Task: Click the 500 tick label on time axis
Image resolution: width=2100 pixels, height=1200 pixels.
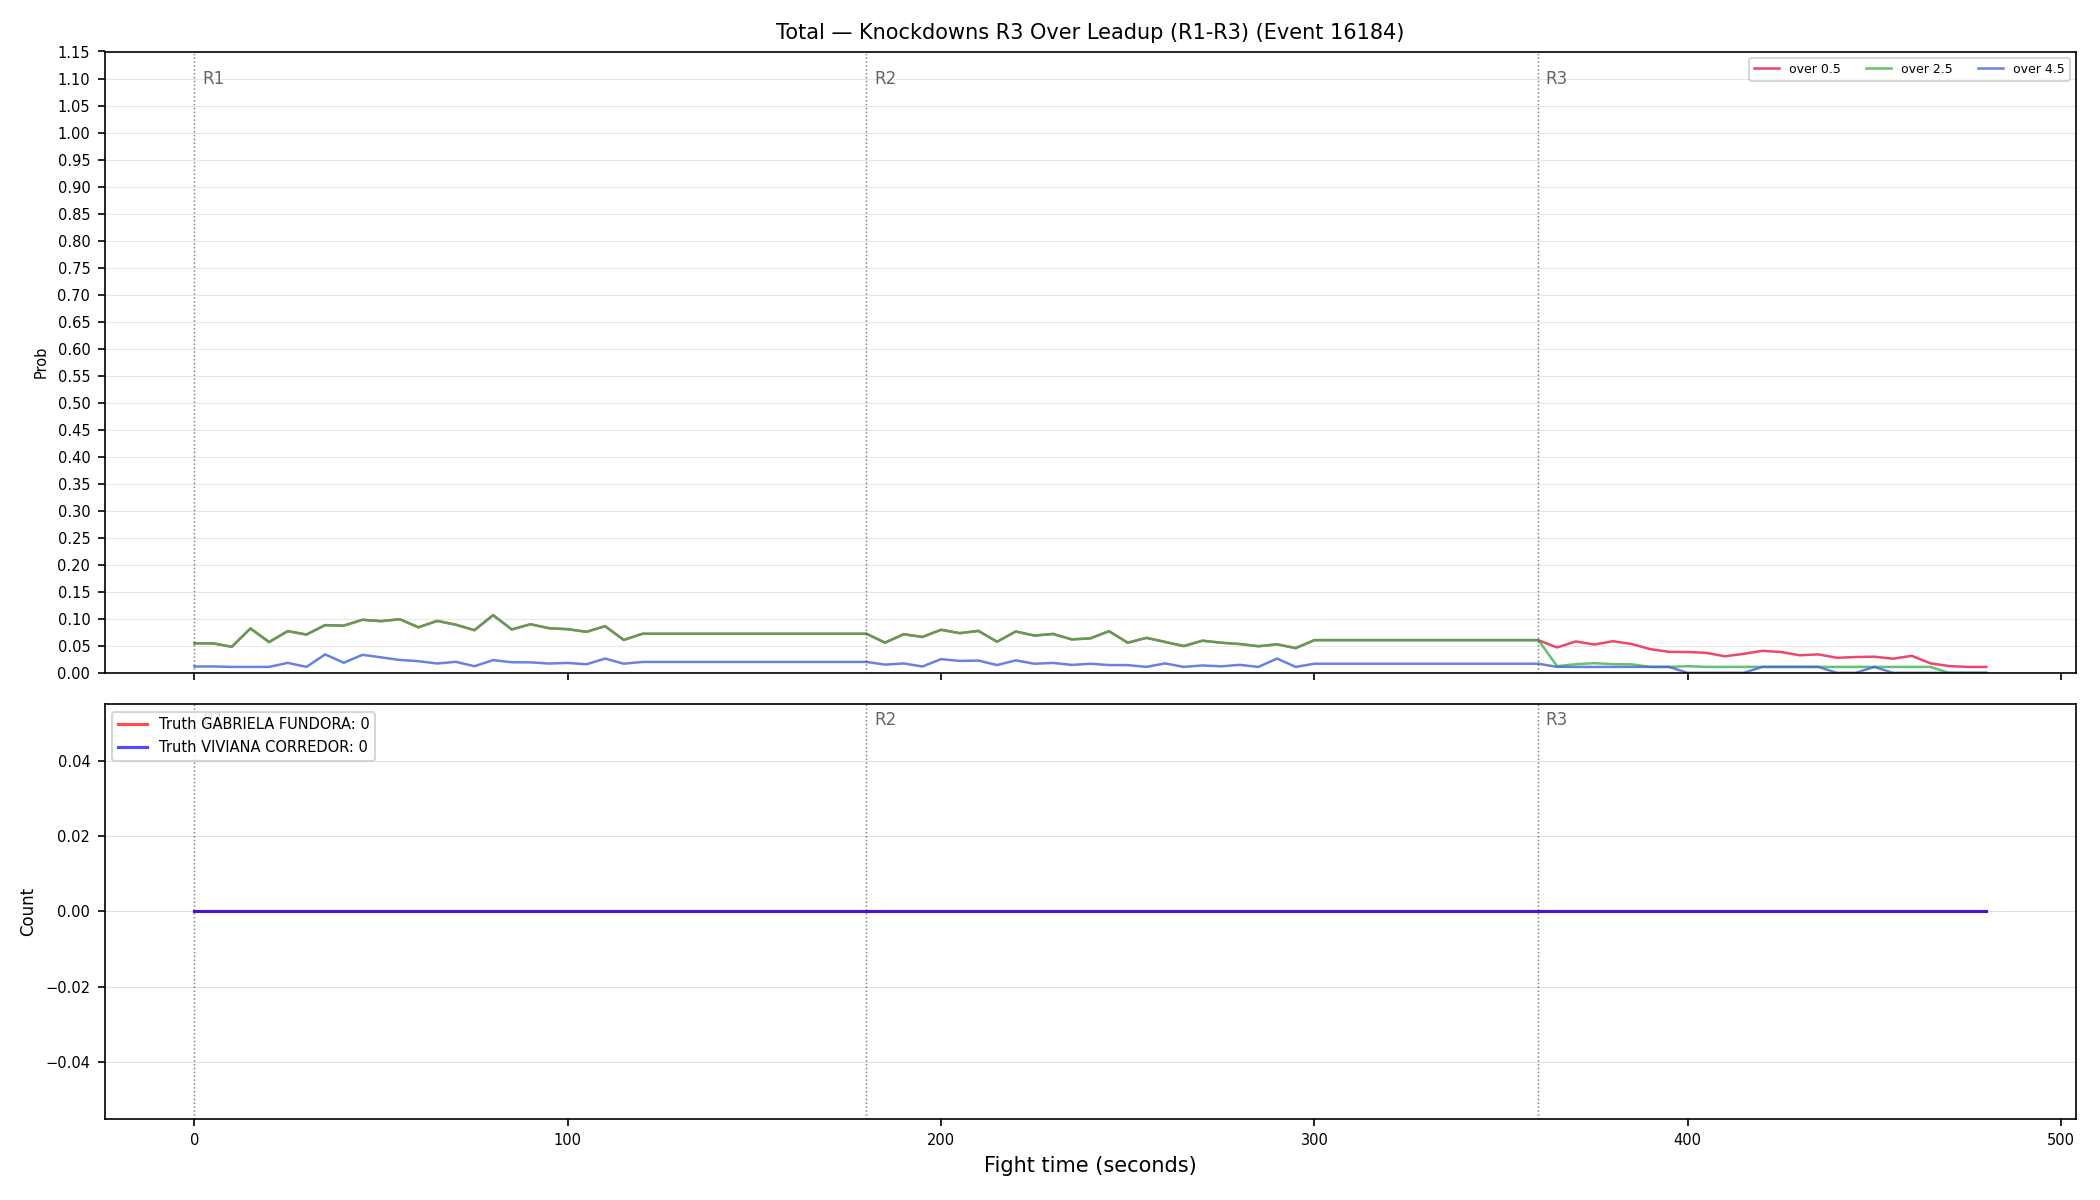Action: tap(2060, 1140)
